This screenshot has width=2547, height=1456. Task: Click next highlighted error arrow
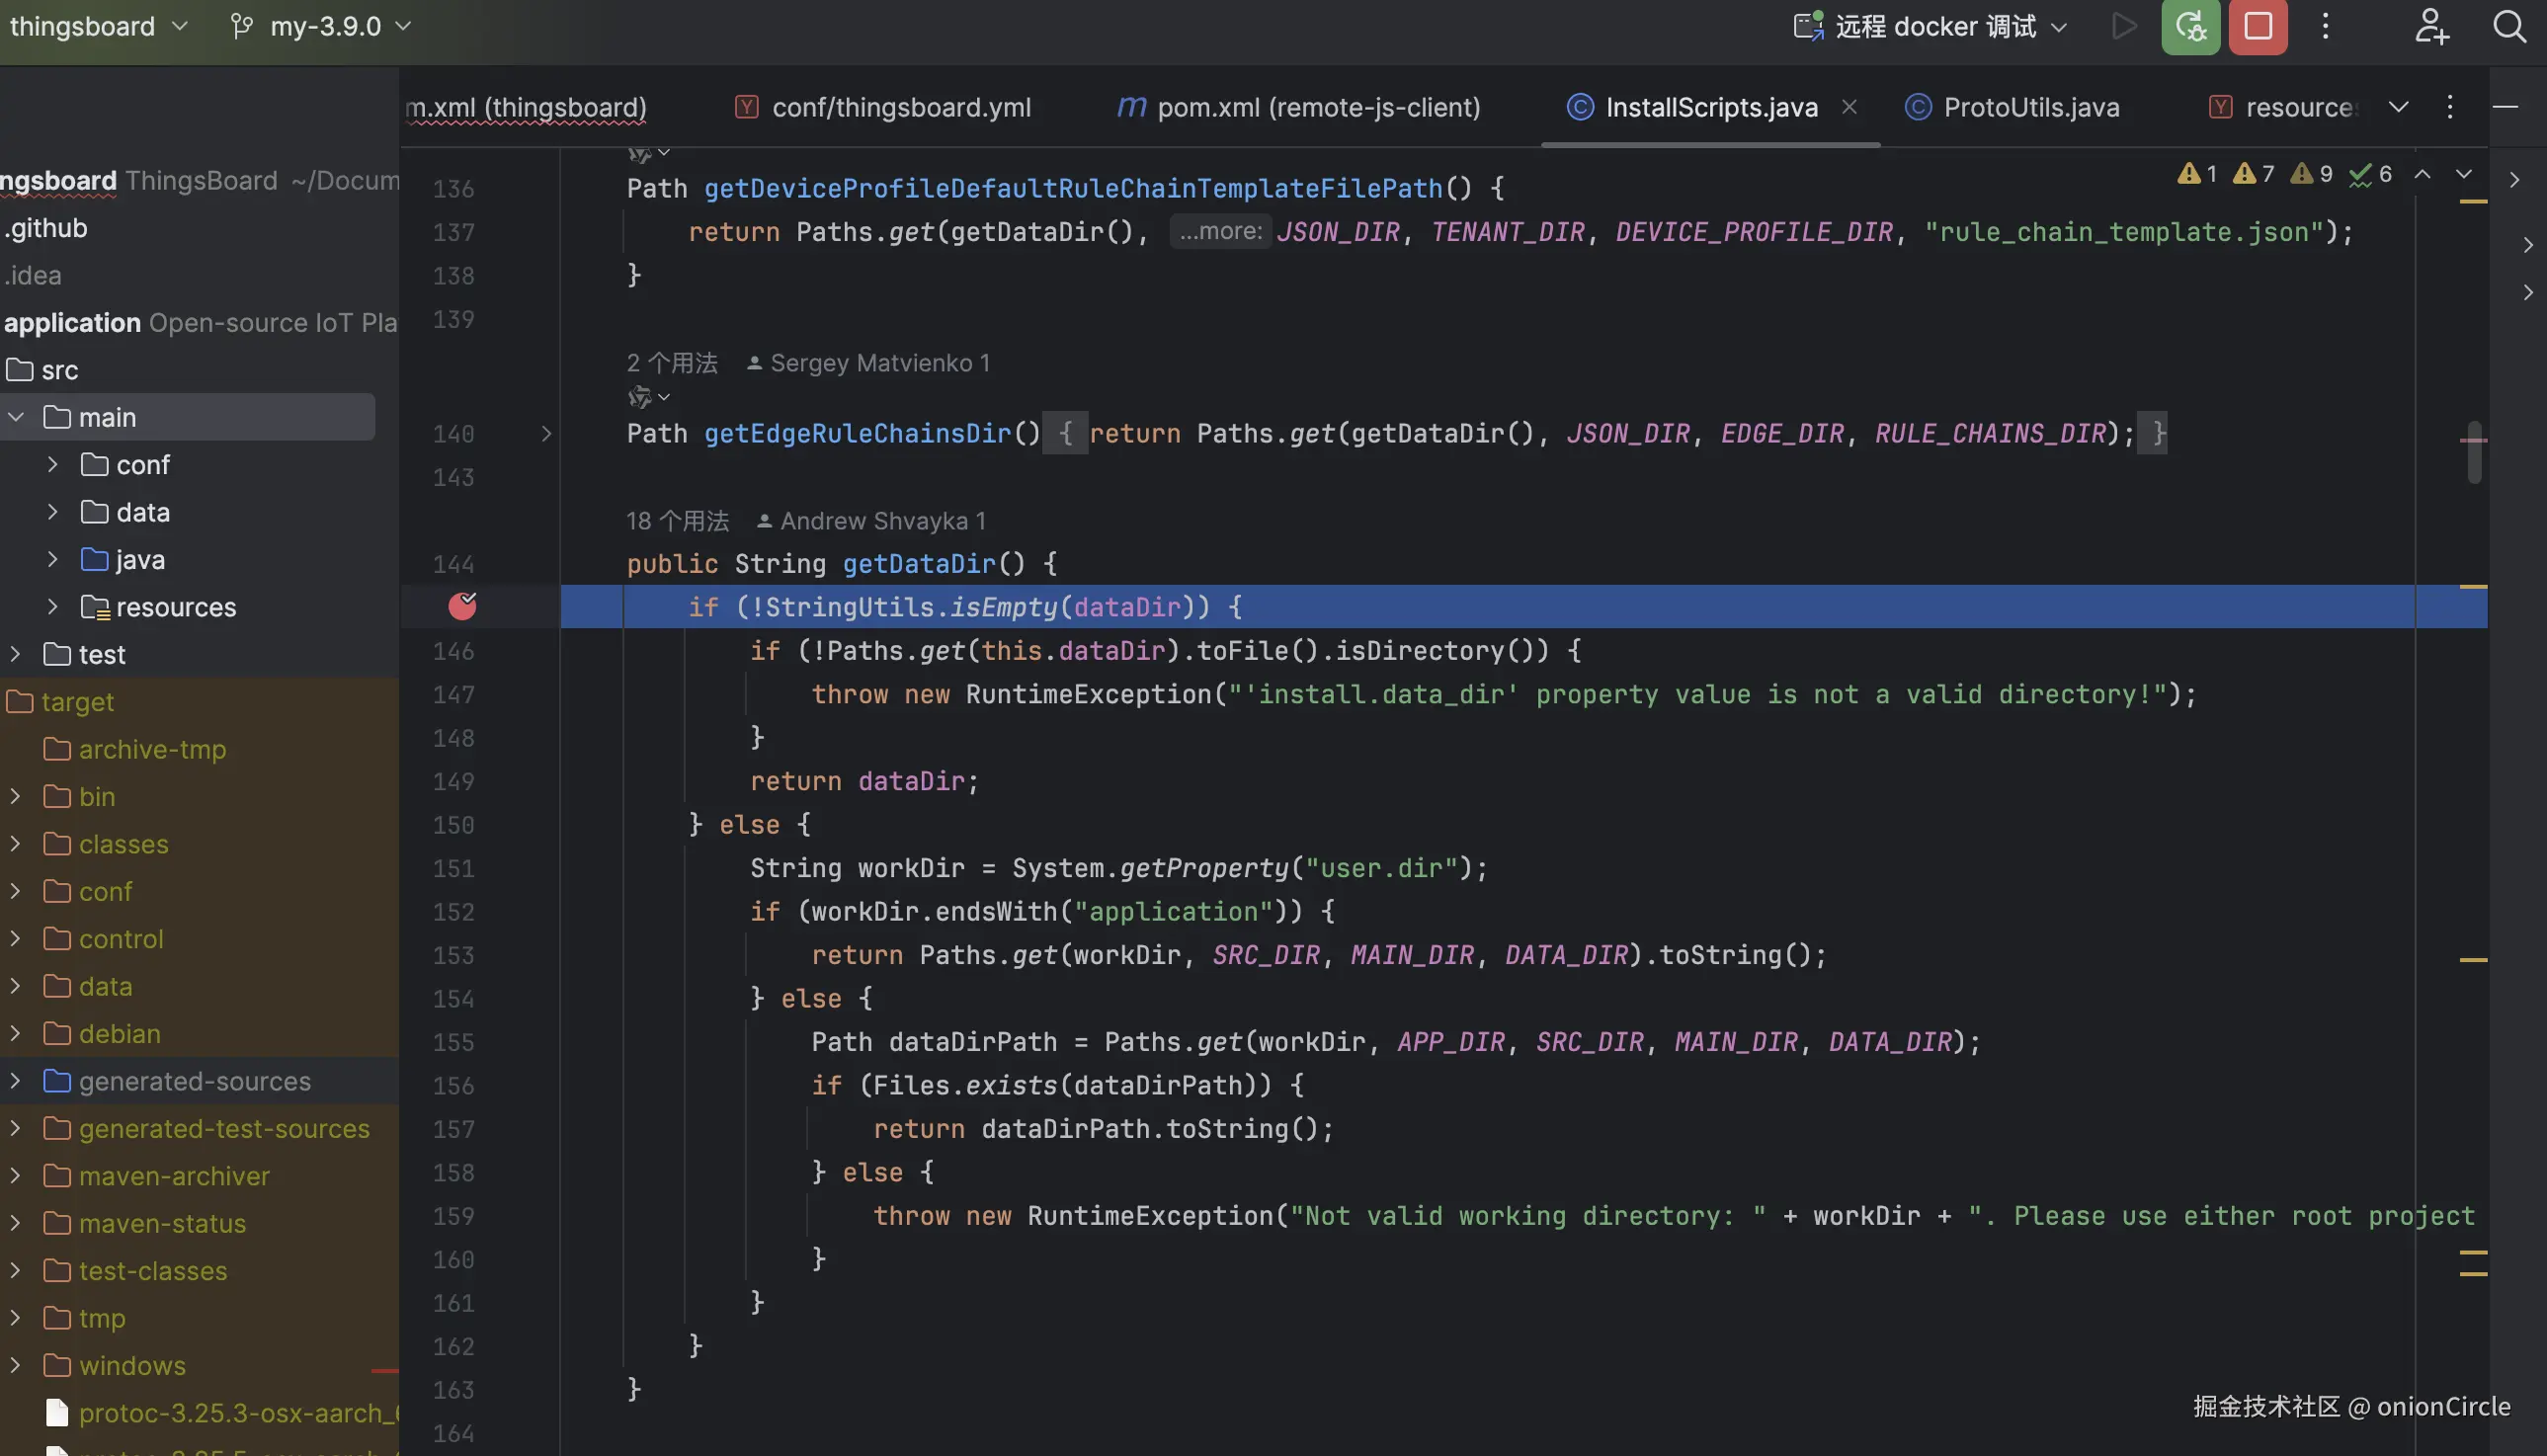click(2464, 174)
